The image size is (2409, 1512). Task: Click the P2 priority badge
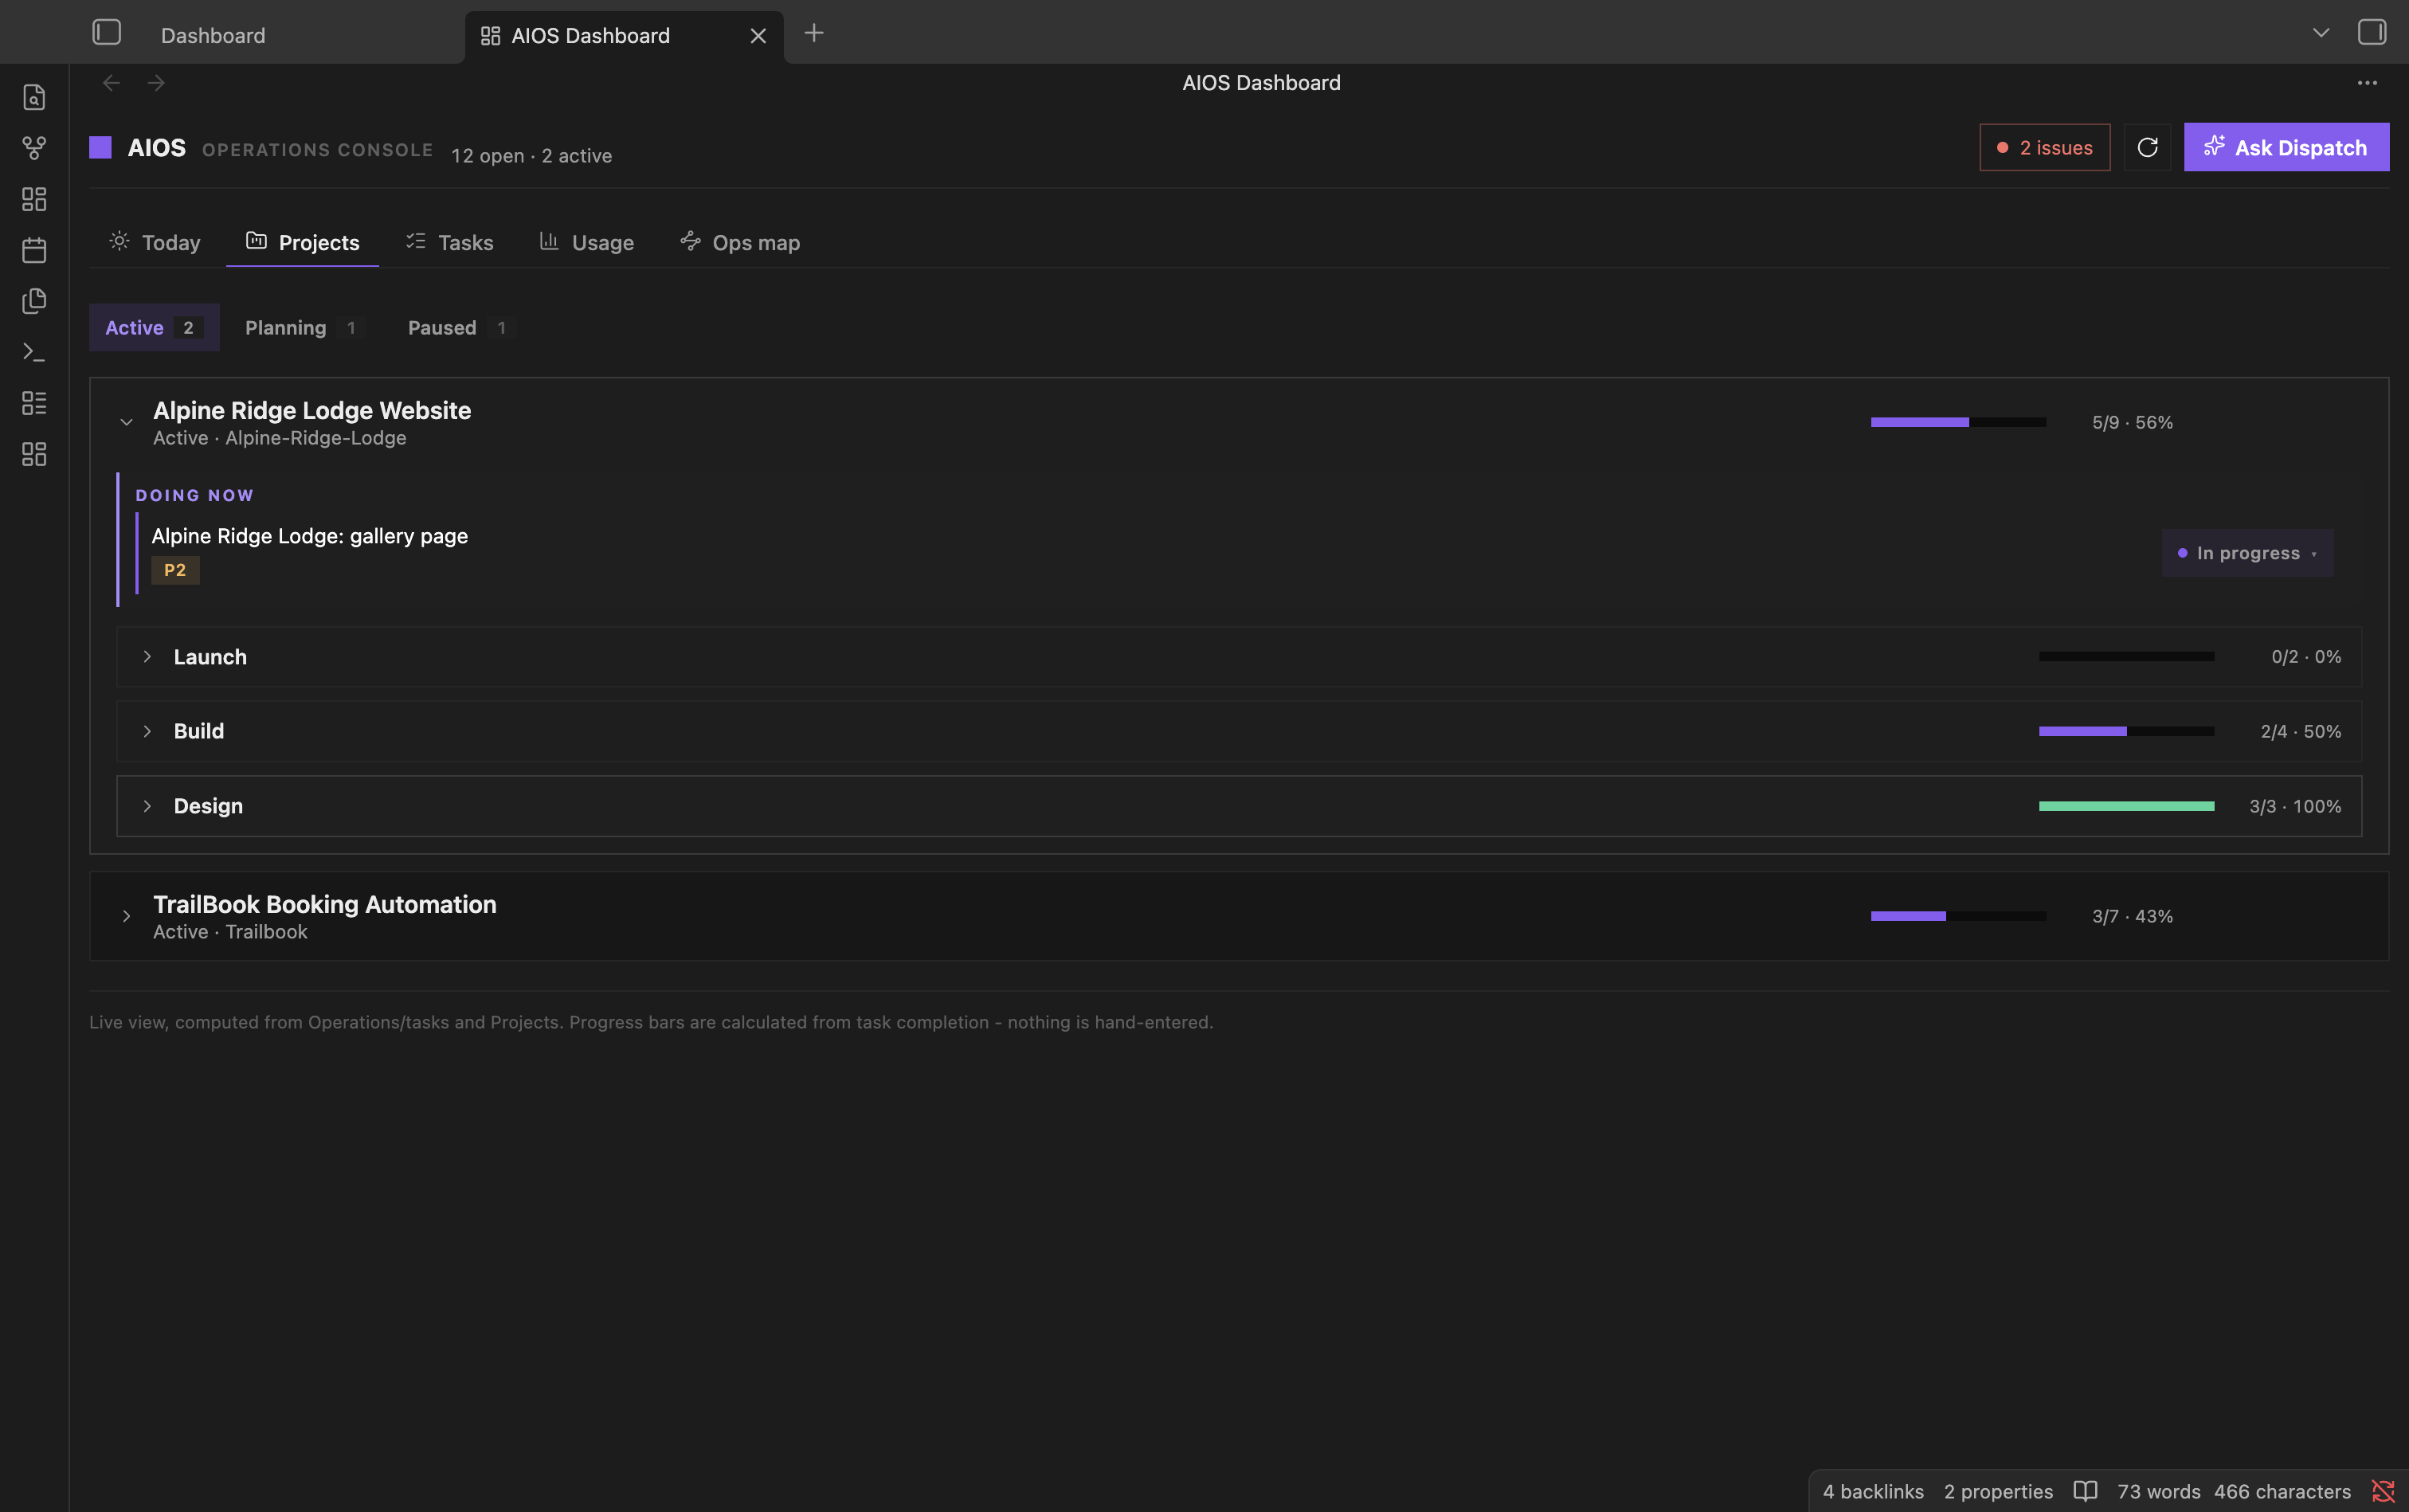click(175, 570)
